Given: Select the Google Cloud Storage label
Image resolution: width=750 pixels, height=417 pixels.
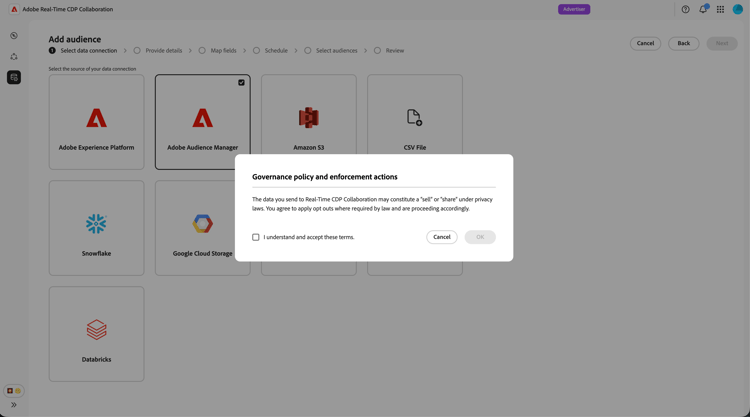Looking at the screenshot, I should (x=202, y=253).
